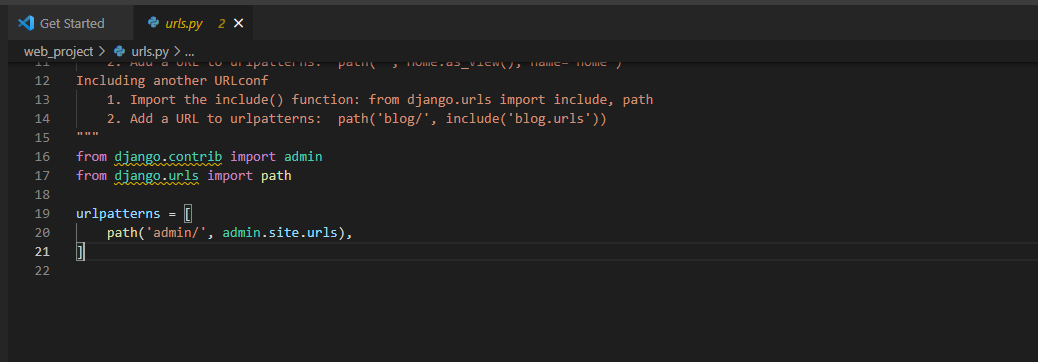Click line number 22 in gutter

[x=42, y=271]
